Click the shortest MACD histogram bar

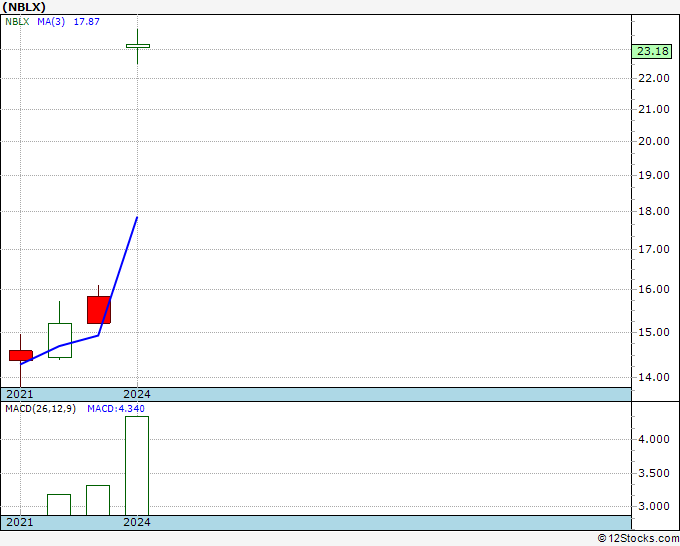click(59, 505)
